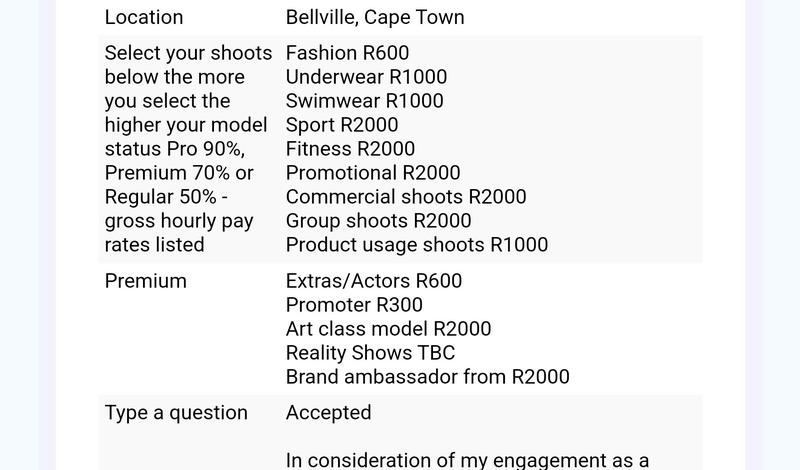The width and height of the screenshot is (800, 470).
Task: Select the Promotional R2000 line
Action: pyautogui.click(x=373, y=173)
